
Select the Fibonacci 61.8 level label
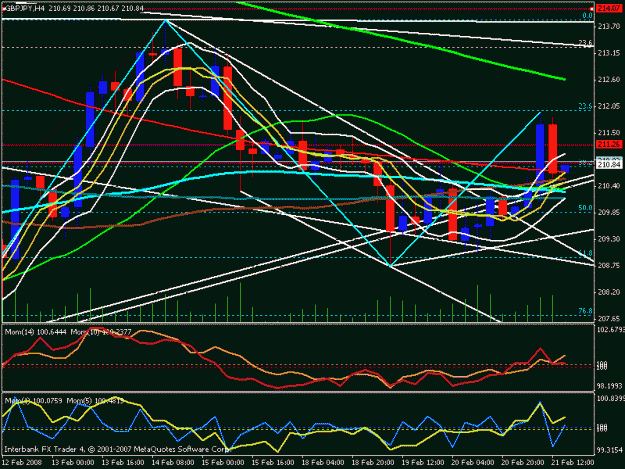tap(585, 253)
